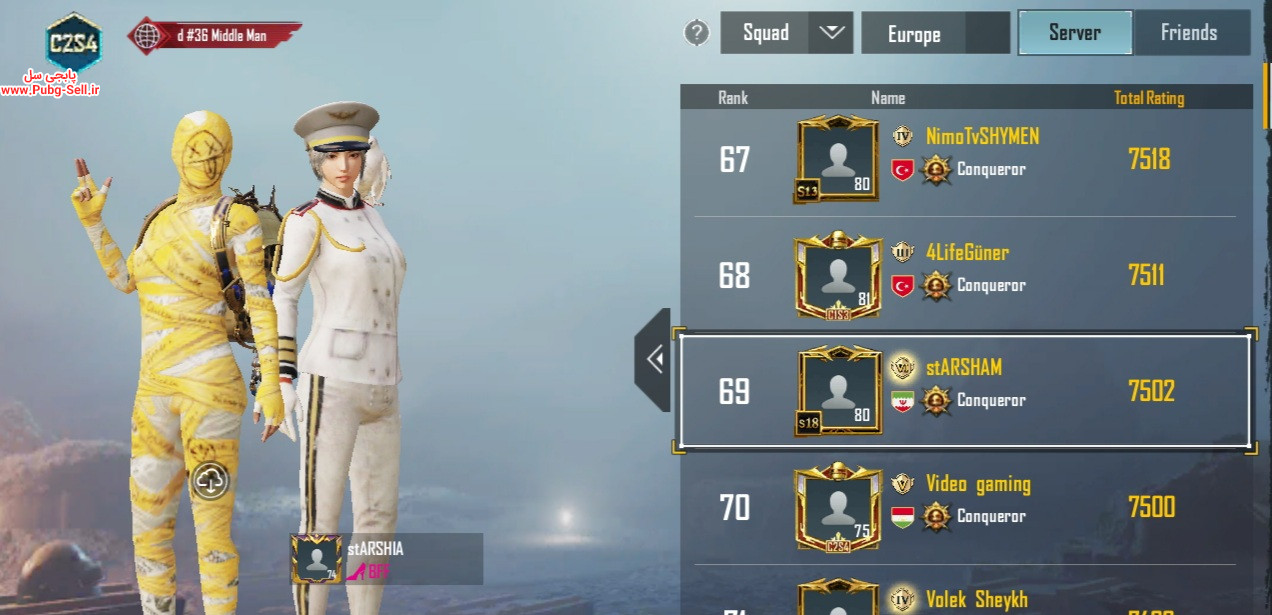The width and height of the screenshot is (1272, 615).
Task: Open NimoTvSHYMEN player name
Action: pos(982,136)
